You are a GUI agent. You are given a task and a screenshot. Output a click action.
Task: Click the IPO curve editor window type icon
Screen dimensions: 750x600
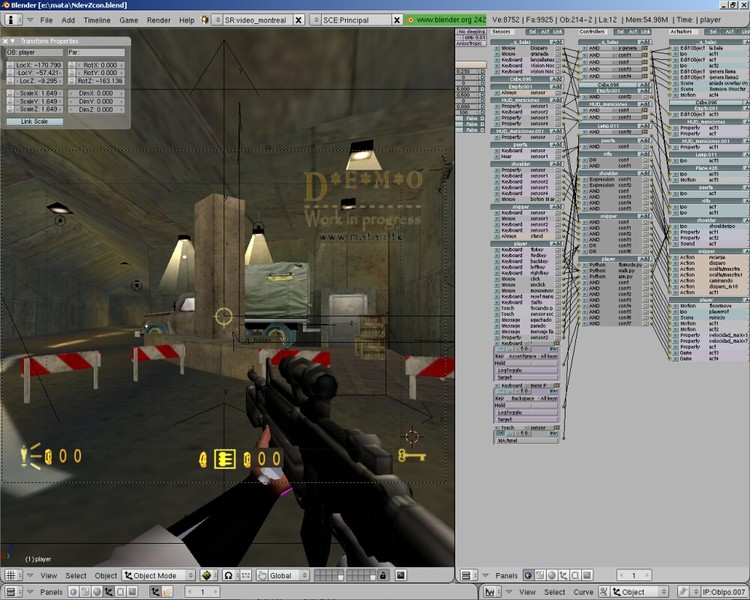pyautogui.click(x=490, y=592)
